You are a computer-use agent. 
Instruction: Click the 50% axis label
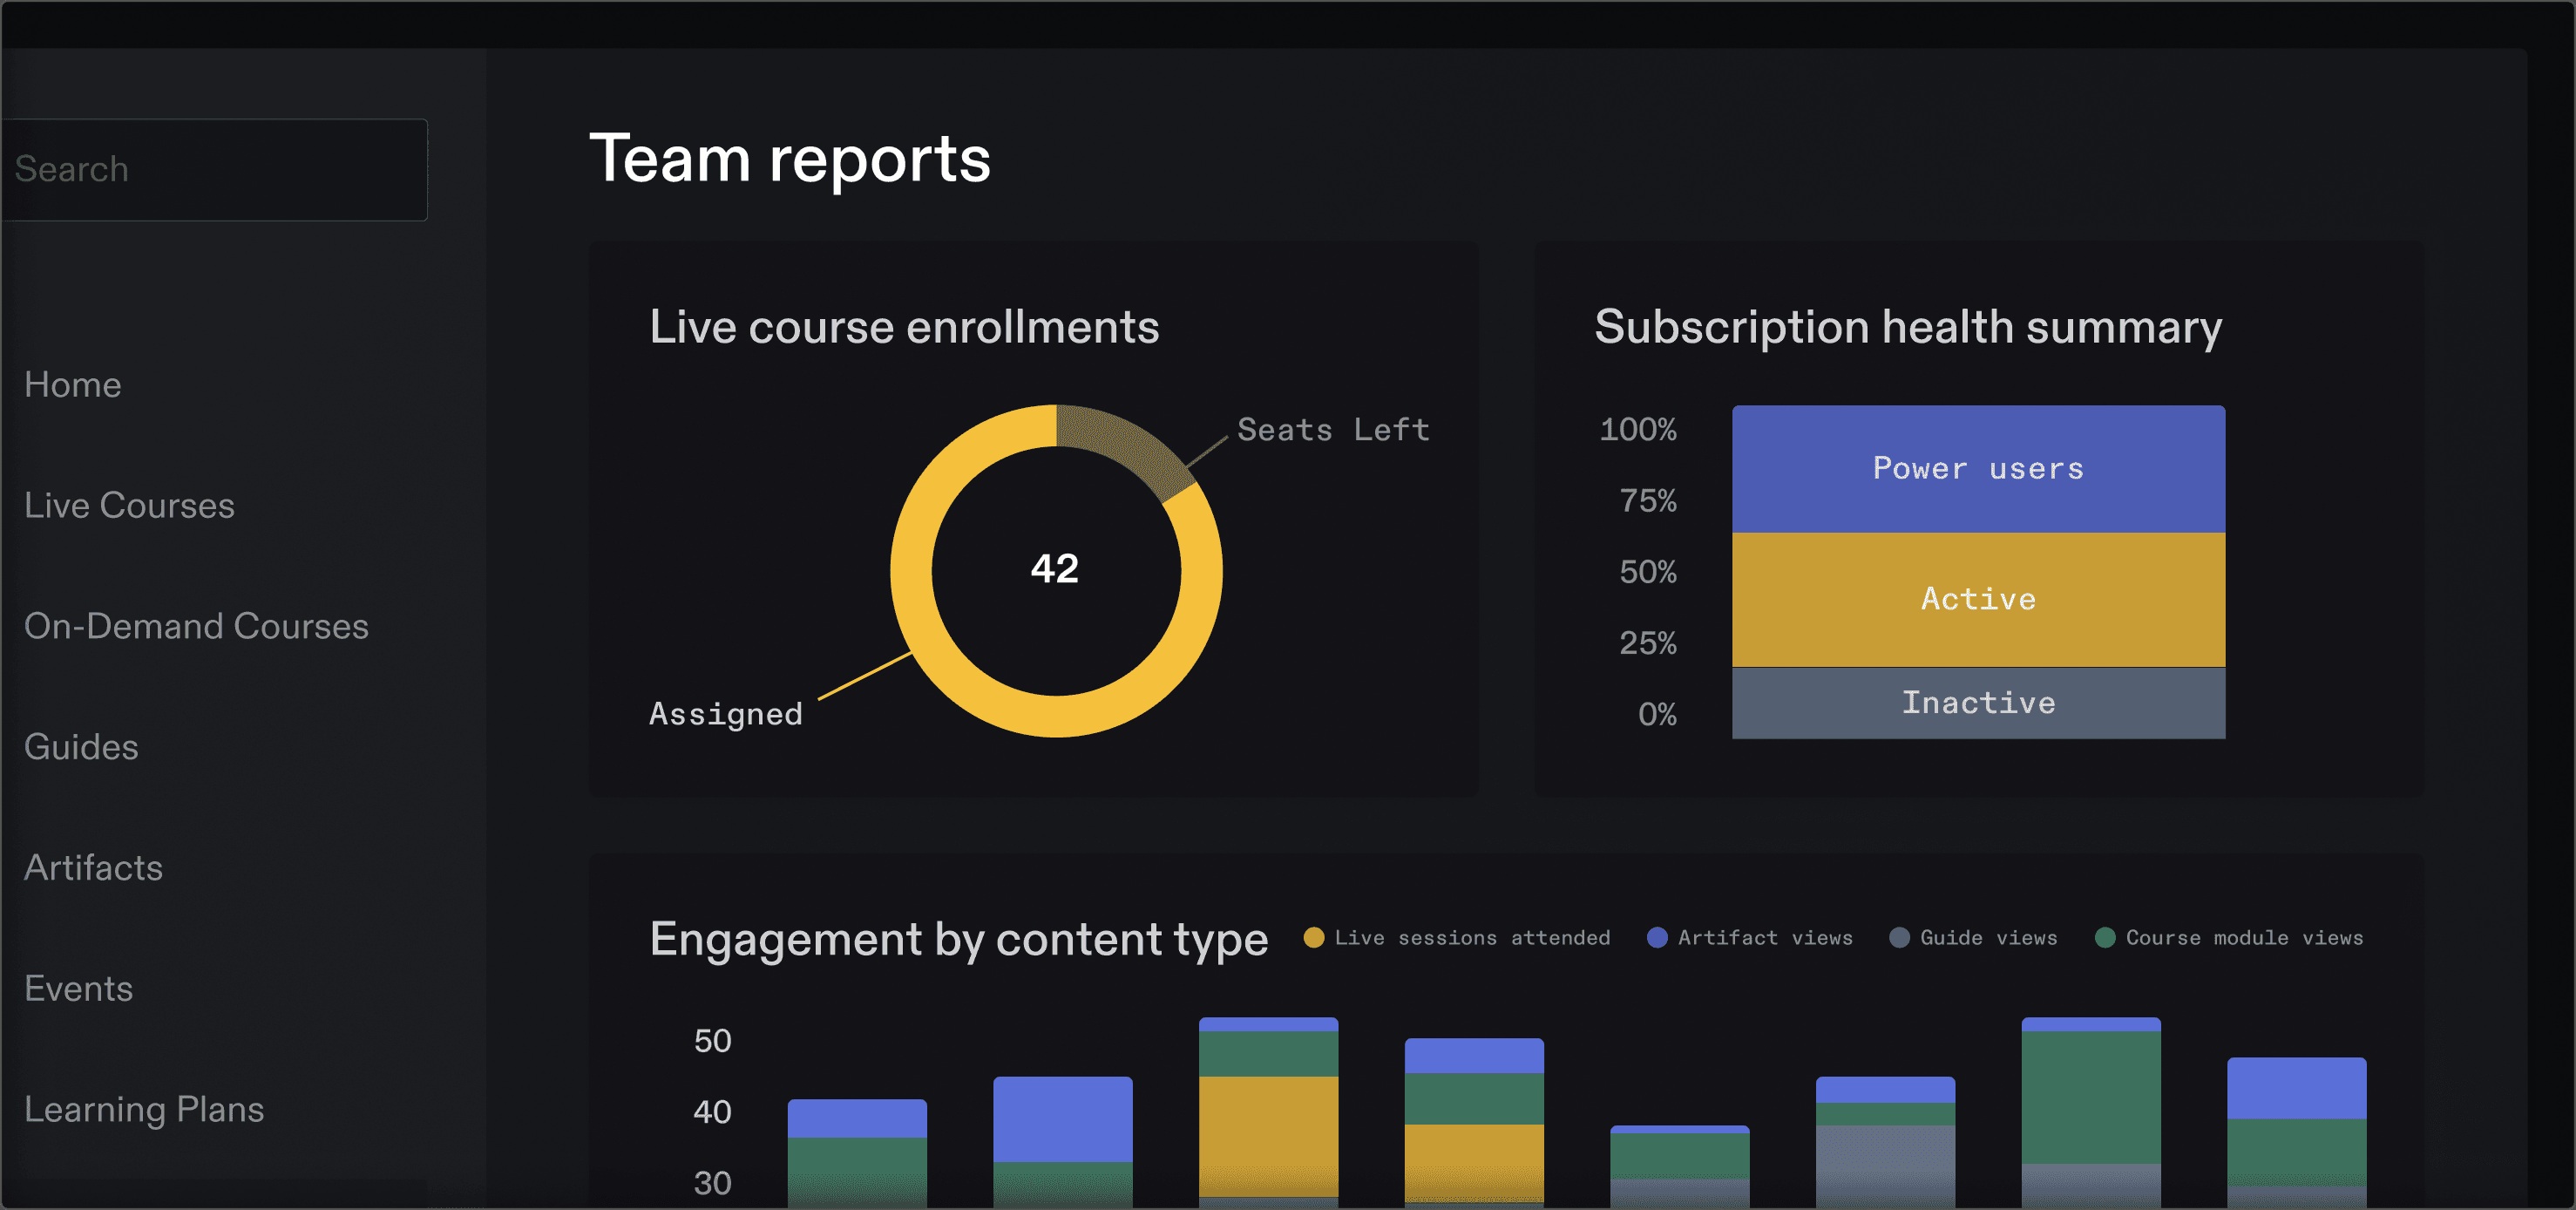coord(1648,572)
